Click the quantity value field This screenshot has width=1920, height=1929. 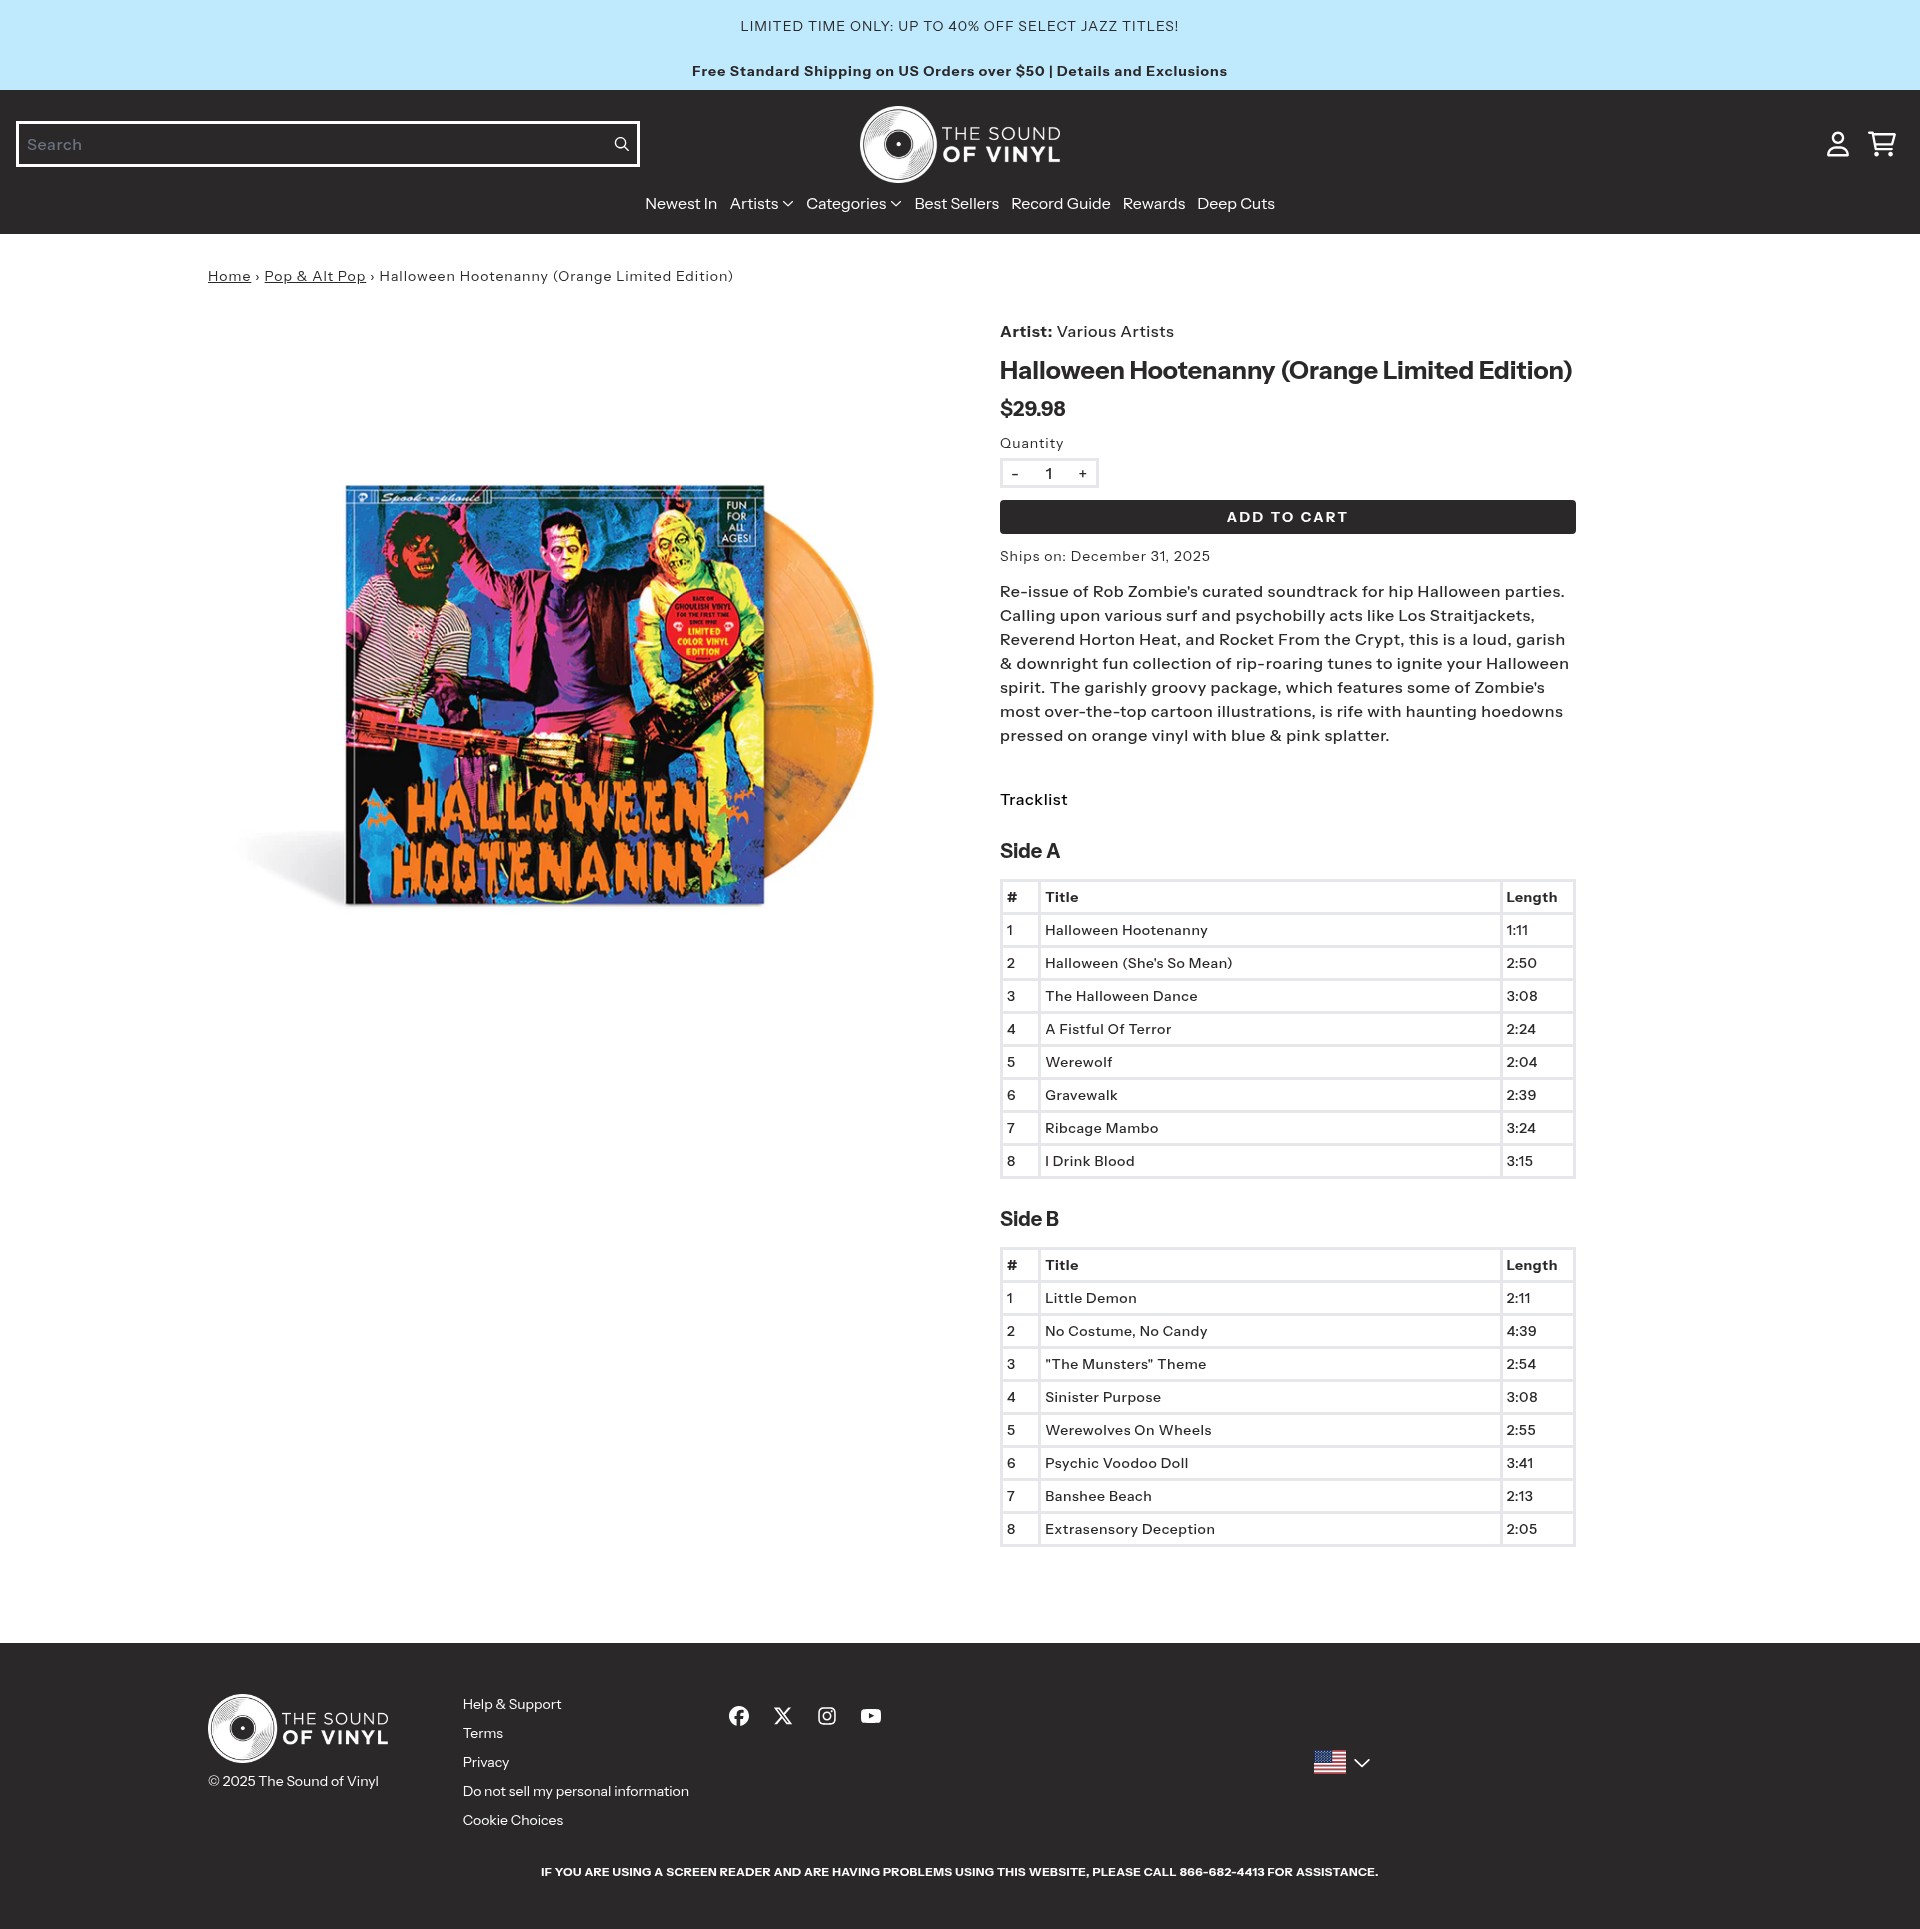tap(1049, 474)
